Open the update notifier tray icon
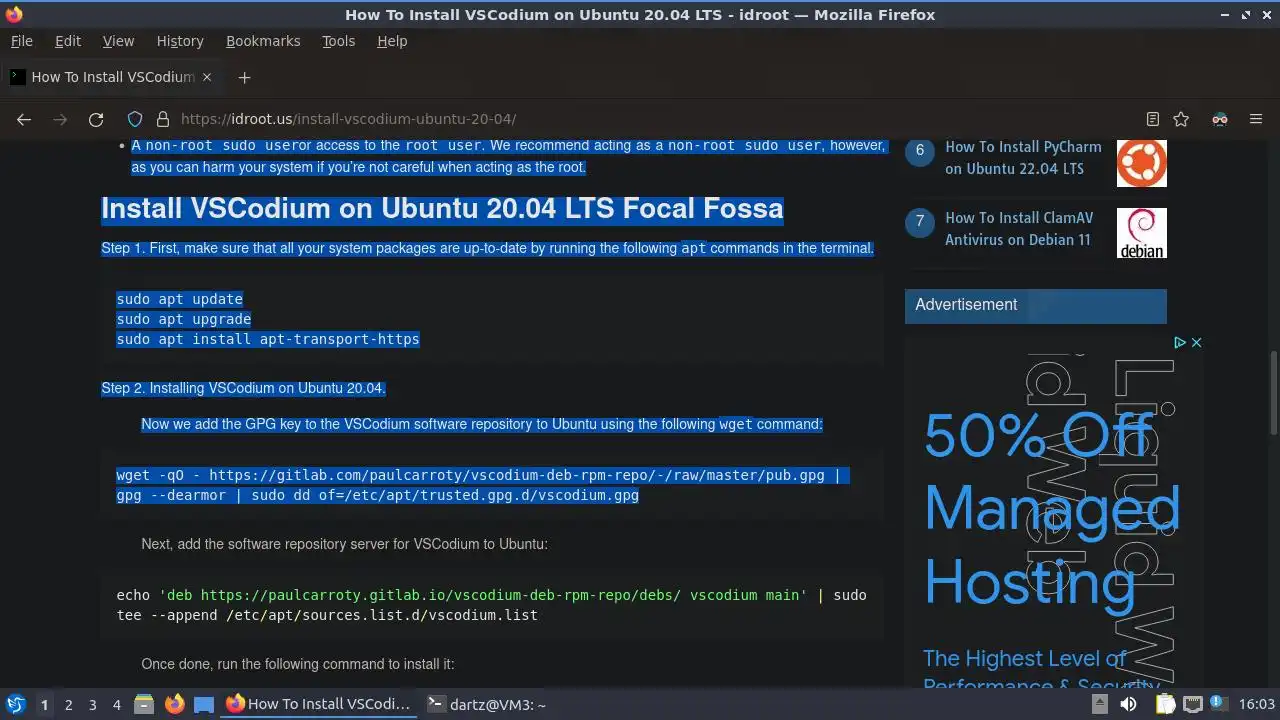 click(1218, 704)
